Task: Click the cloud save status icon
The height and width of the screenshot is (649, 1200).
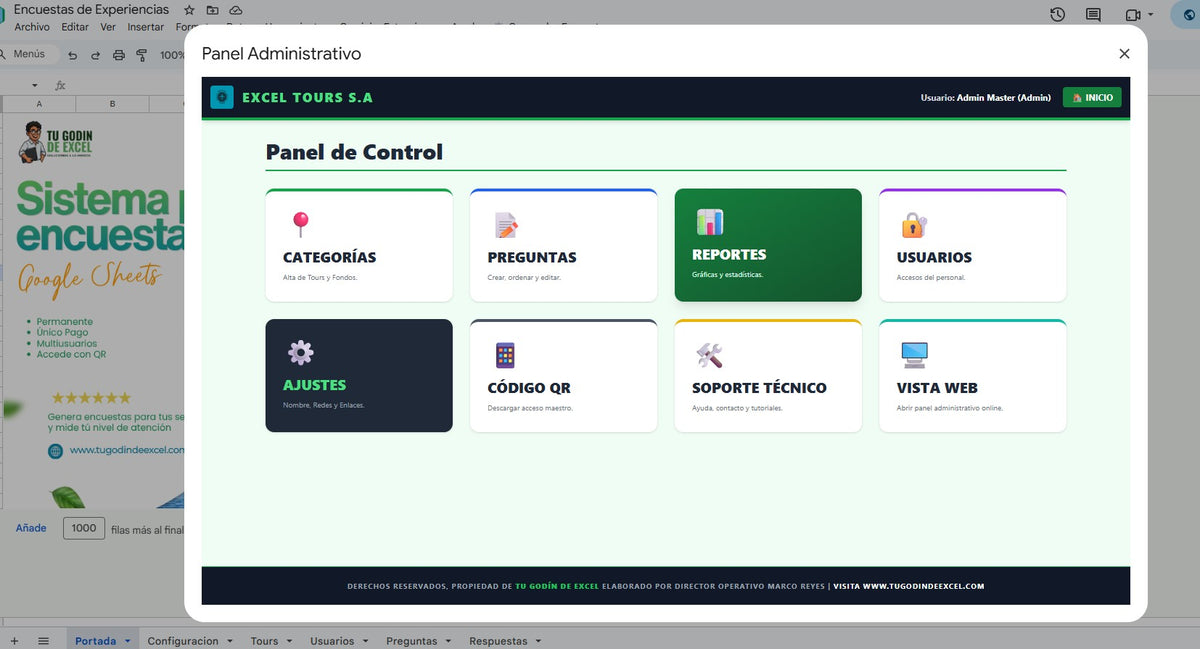Action: 236,10
